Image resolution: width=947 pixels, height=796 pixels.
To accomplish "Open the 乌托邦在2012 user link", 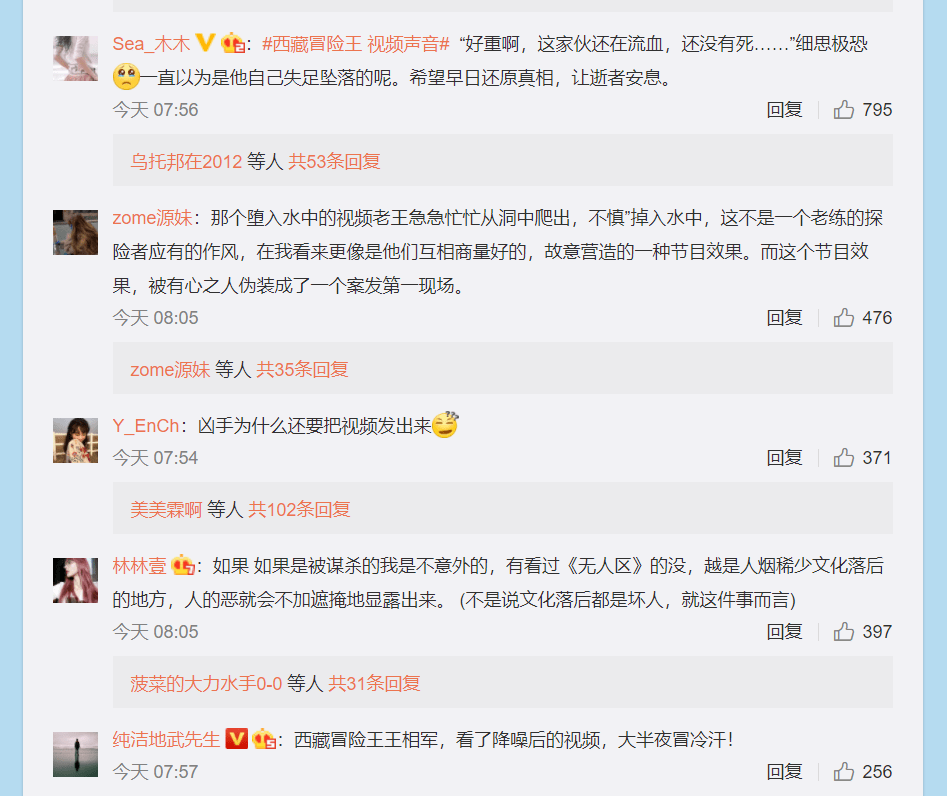I will tap(186, 161).
